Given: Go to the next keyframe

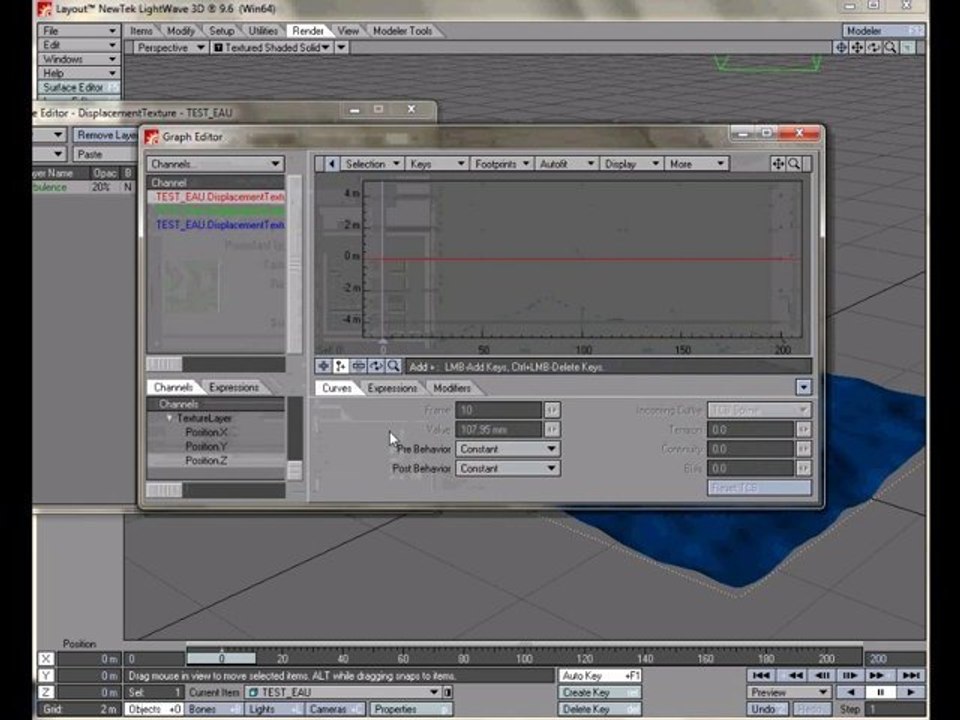Looking at the screenshot, I should [879, 675].
